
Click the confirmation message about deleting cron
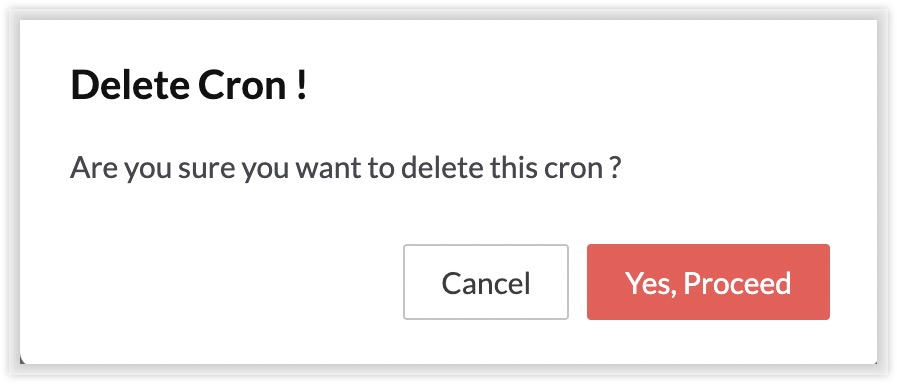pyautogui.click(x=346, y=169)
